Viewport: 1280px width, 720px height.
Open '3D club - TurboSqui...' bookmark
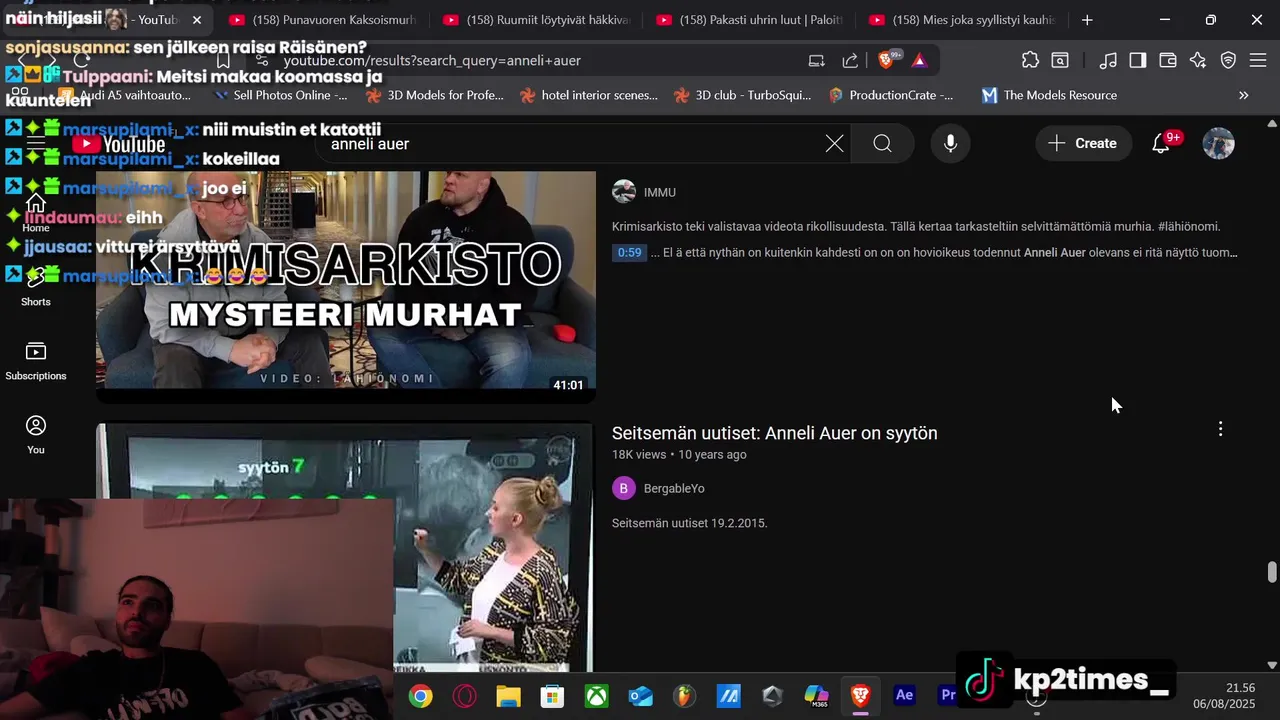point(743,95)
